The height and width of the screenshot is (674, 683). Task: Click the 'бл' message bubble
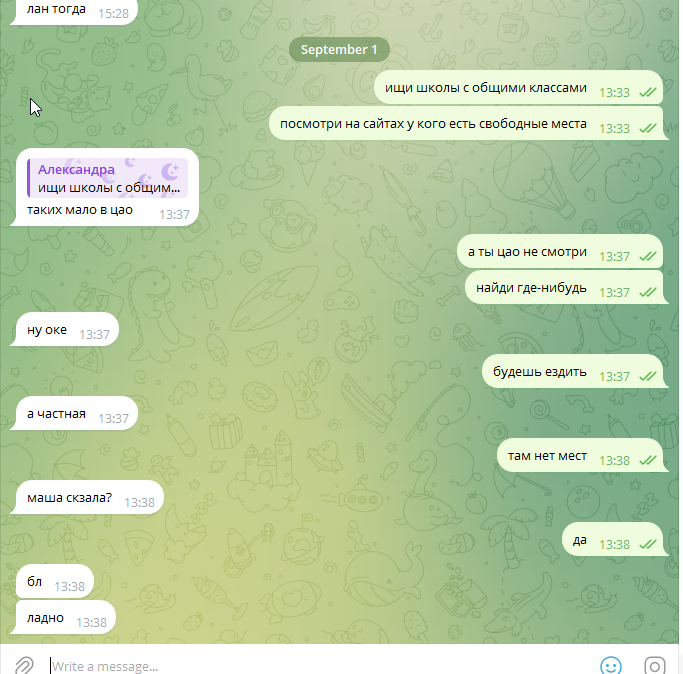(55, 581)
